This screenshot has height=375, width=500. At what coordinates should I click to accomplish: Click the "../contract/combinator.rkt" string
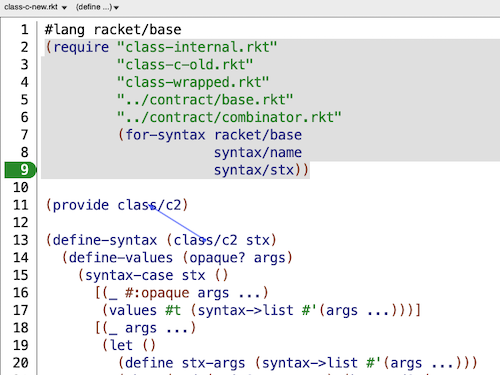coord(229,117)
